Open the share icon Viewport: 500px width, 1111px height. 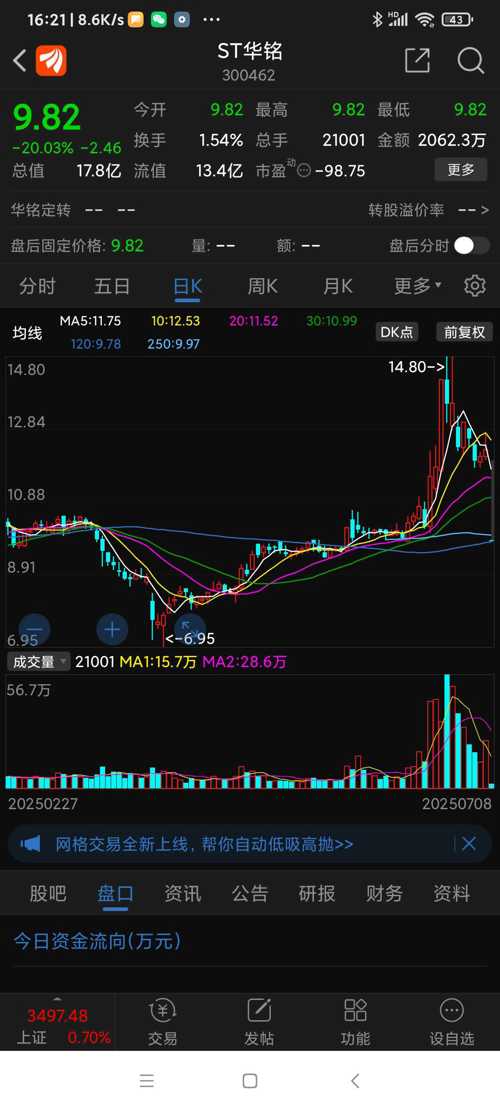click(x=417, y=61)
